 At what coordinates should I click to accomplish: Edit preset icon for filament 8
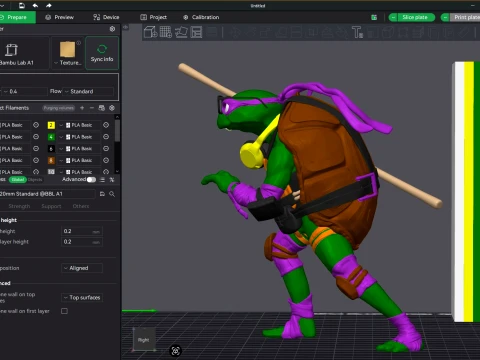[106, 160]
